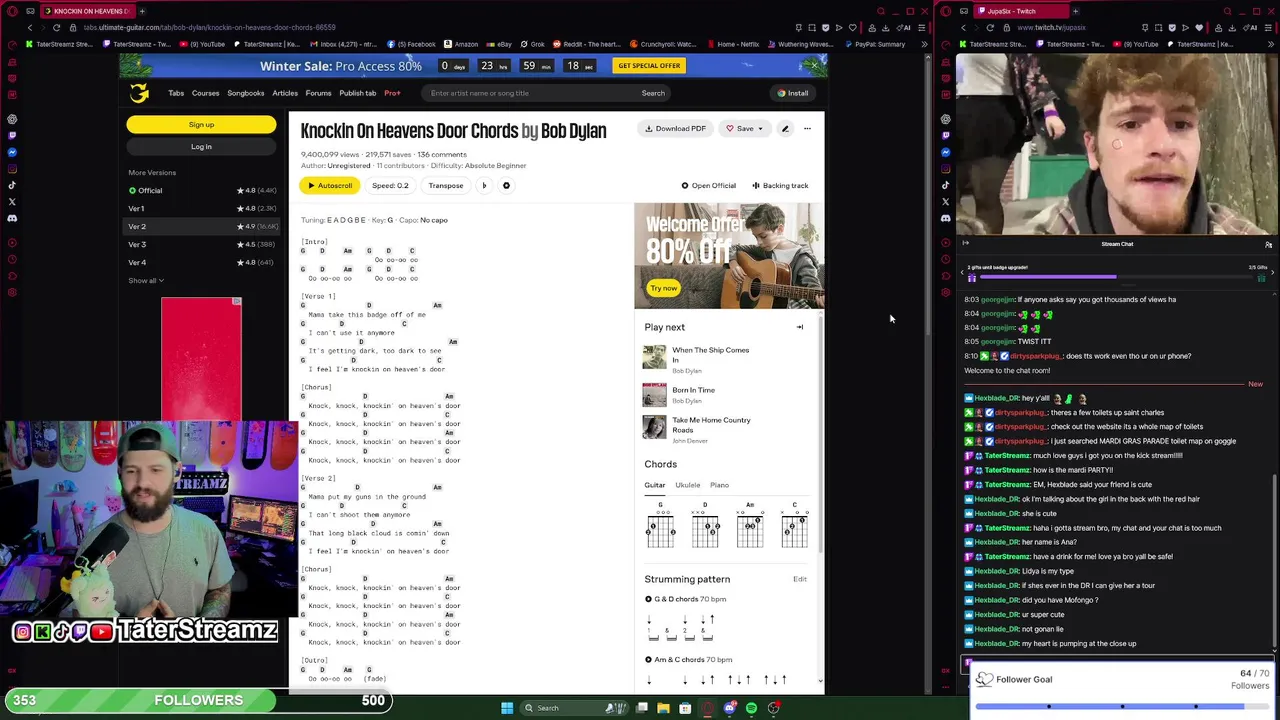1280x720 pixels.
Task: Click Hexblade_DR username in hey y'all message
Action: point(996,398)
